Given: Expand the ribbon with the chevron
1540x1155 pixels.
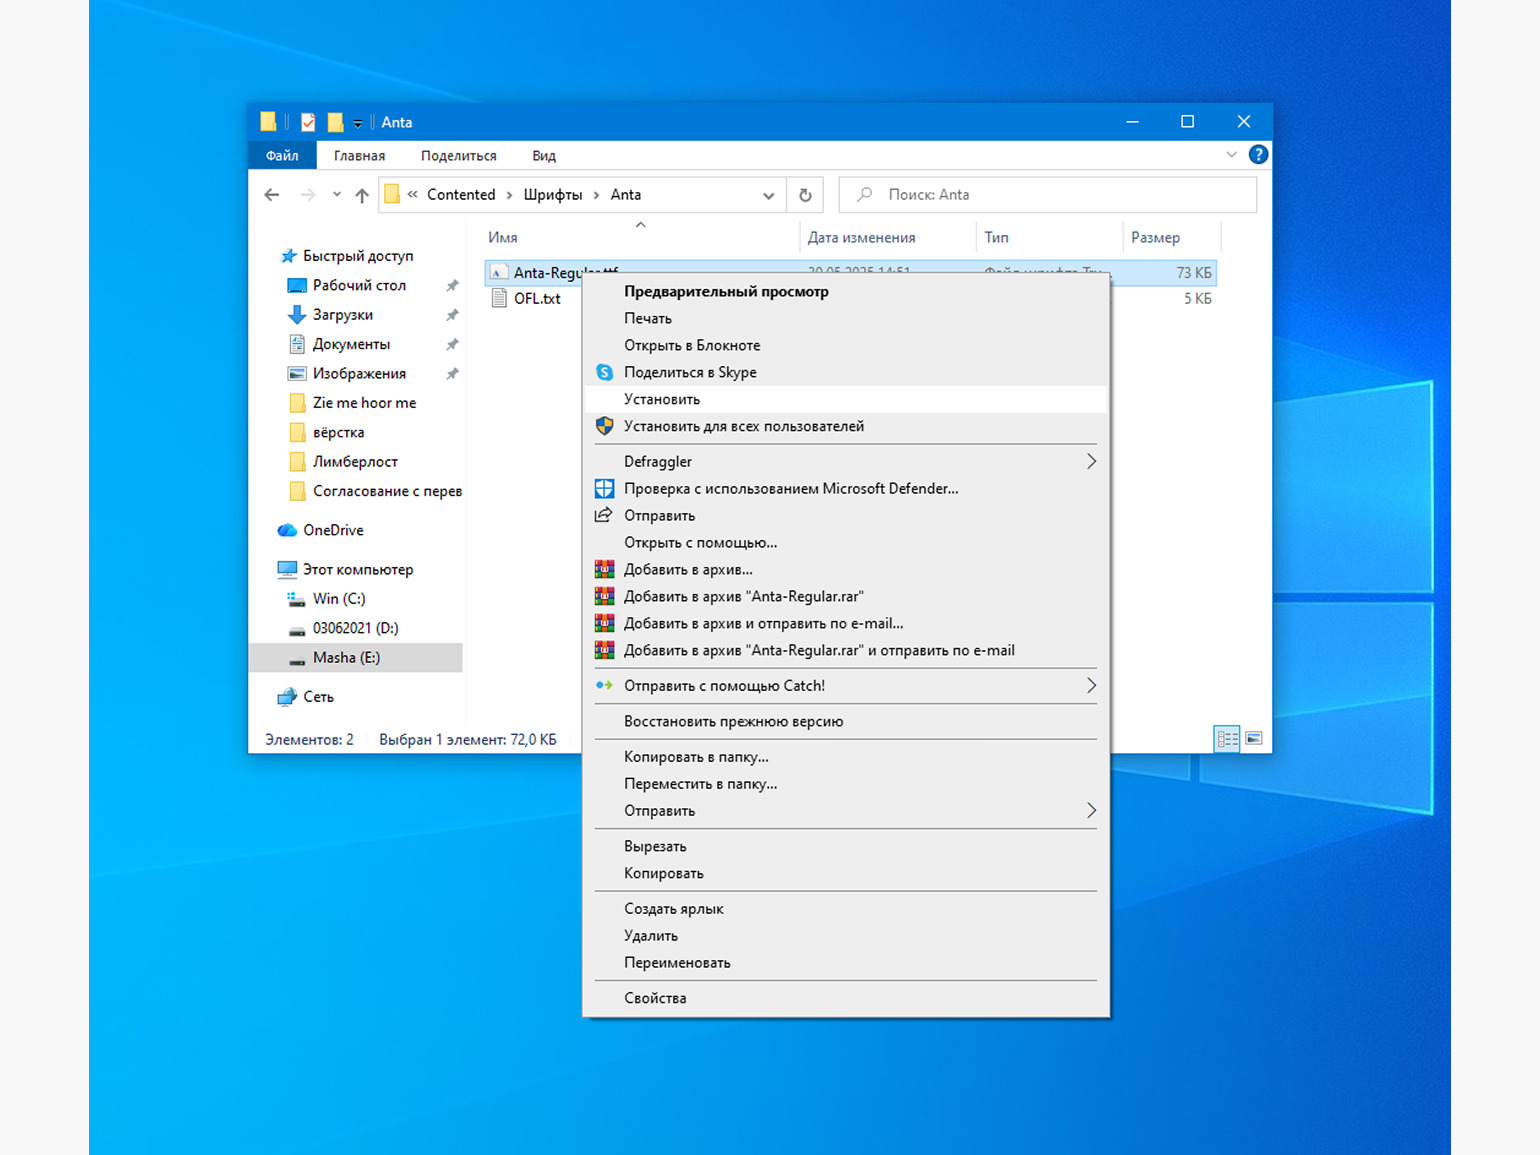Looking at the screenshot, I should point(1231,155).
